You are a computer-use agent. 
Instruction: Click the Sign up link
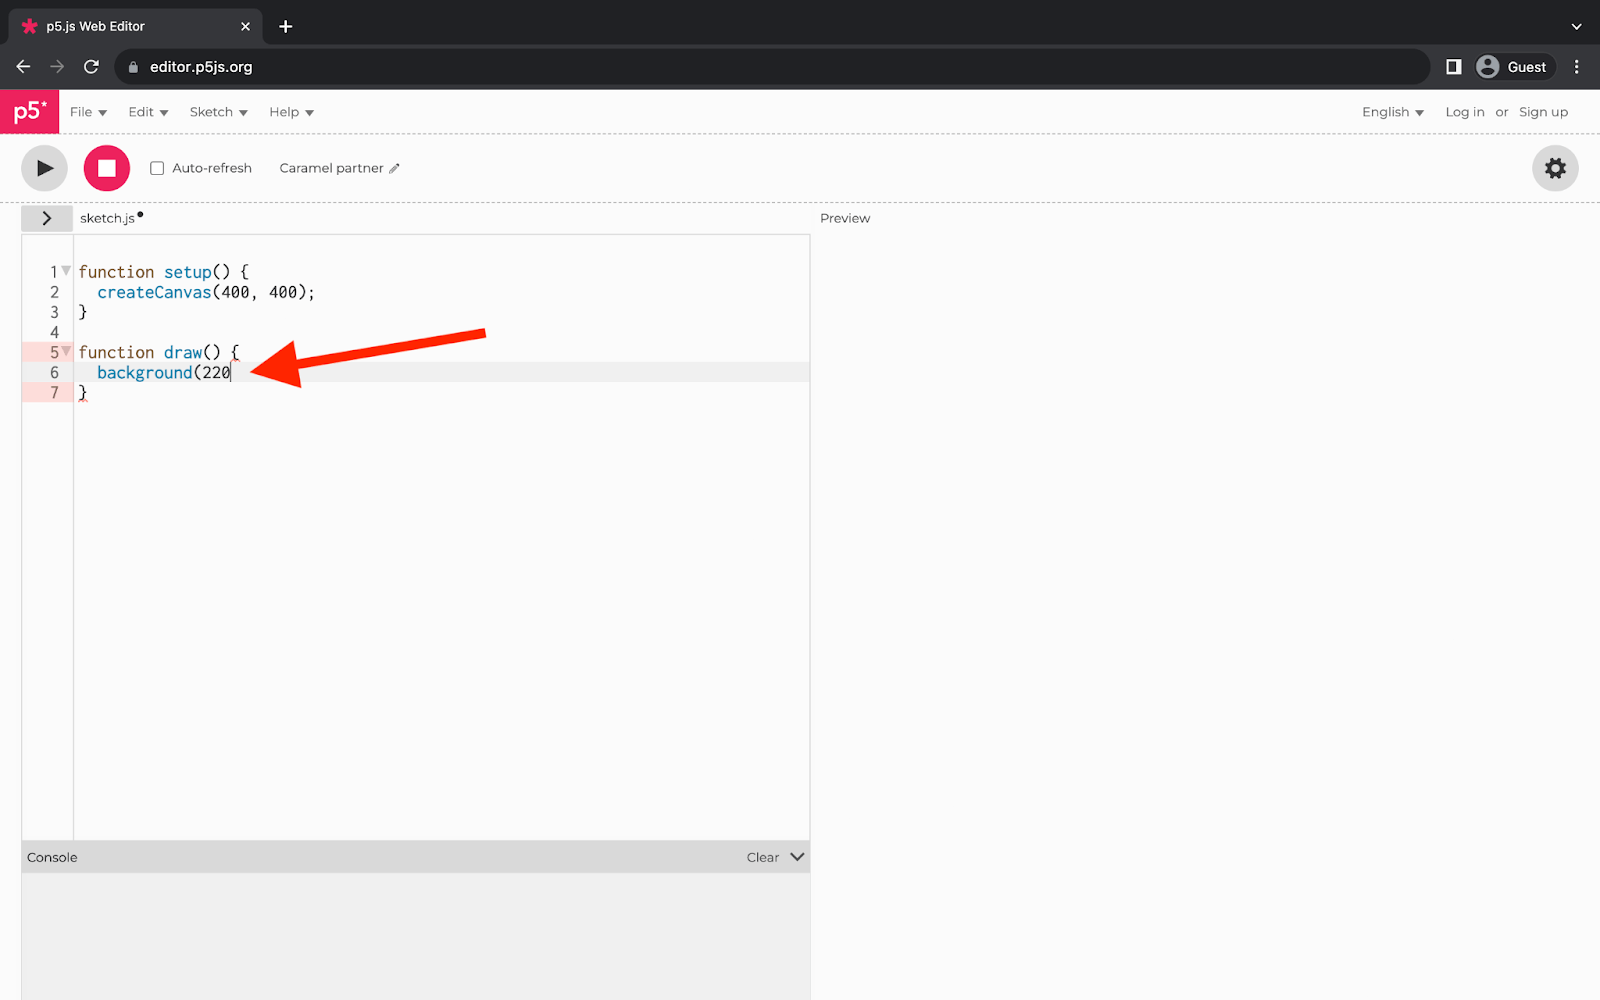[1543, 111]
